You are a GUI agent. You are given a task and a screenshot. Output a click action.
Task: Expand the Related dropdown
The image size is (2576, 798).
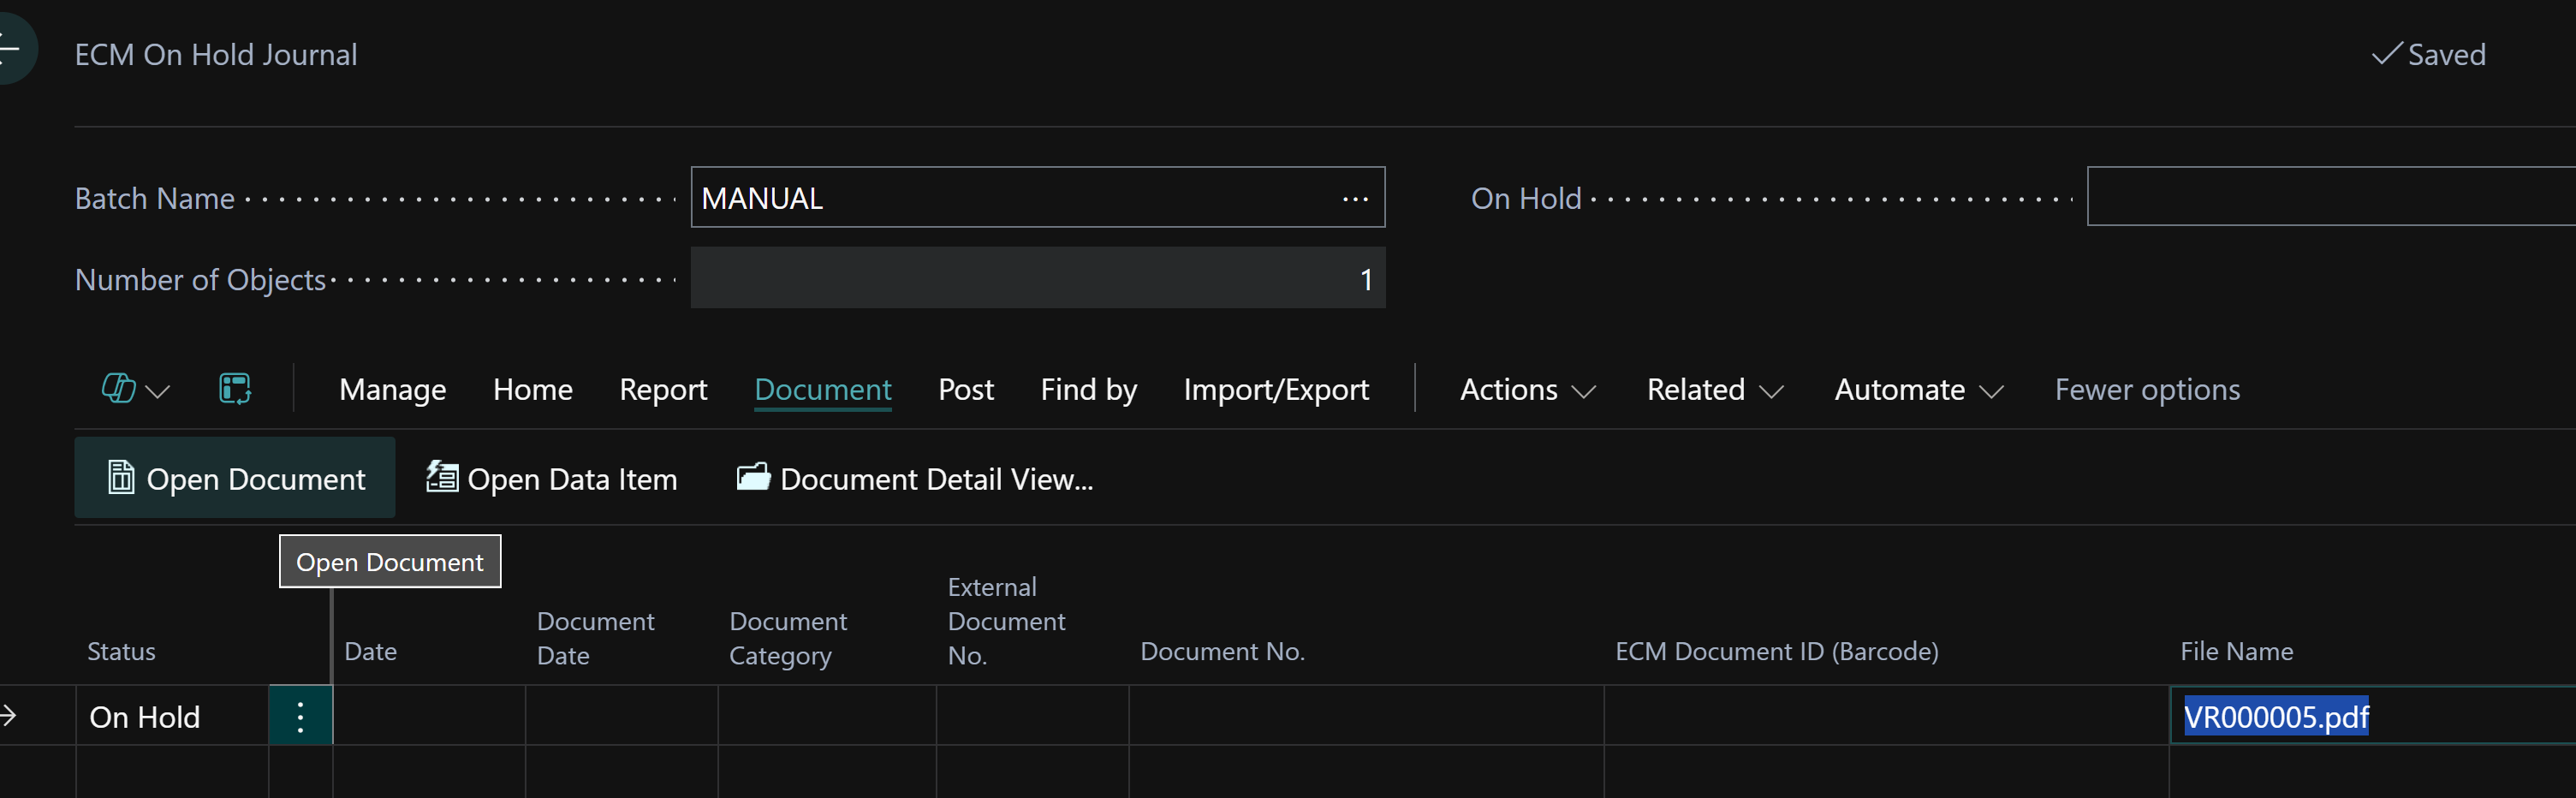coord(1714,390)
